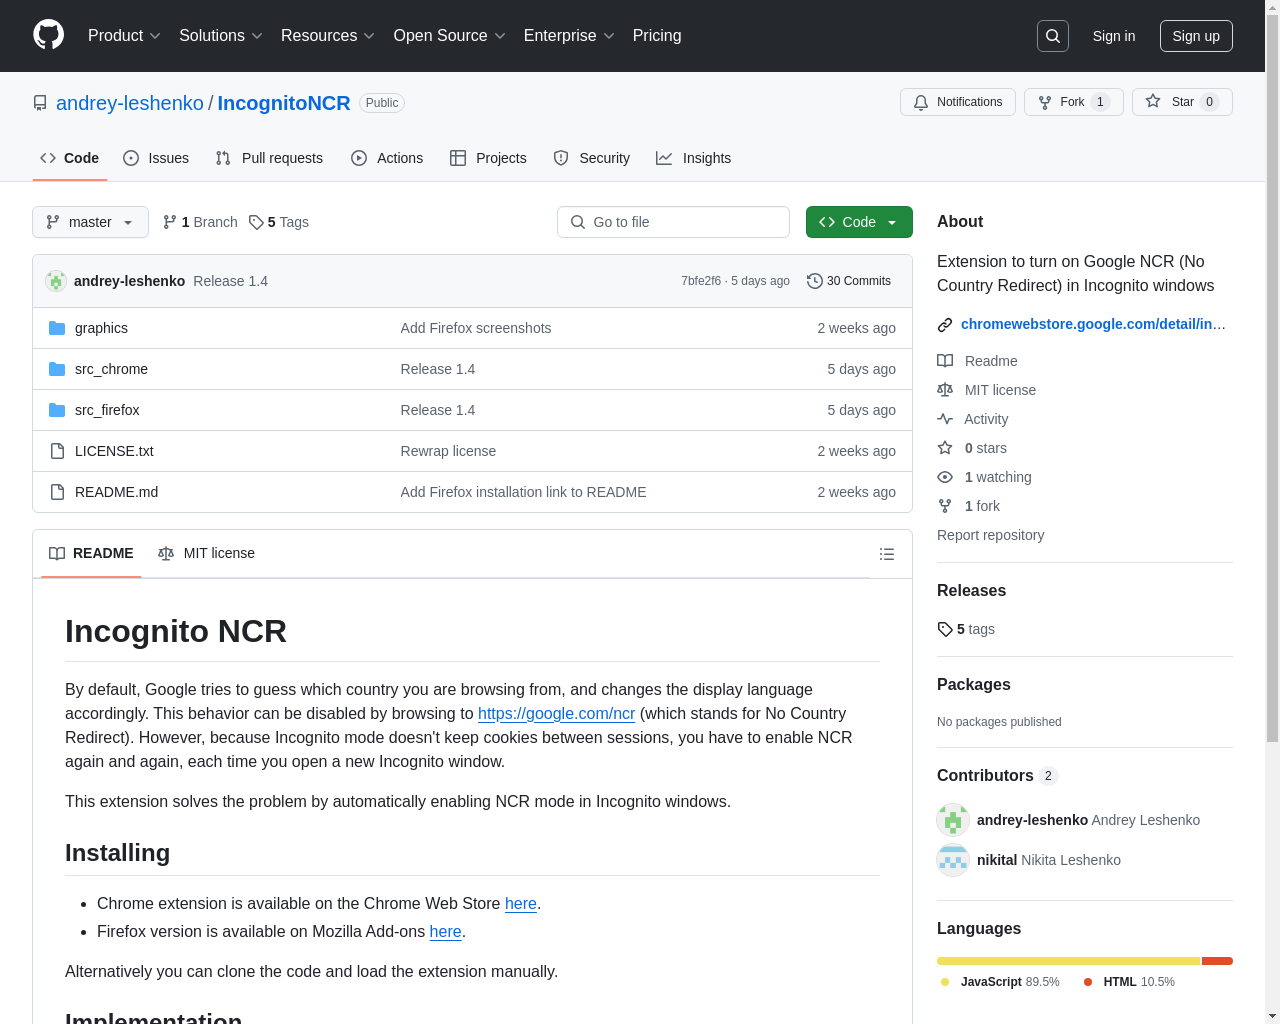Click the README.md file icon
The height and width of the screenshot is (1024, 1280).
coord(57,492)
